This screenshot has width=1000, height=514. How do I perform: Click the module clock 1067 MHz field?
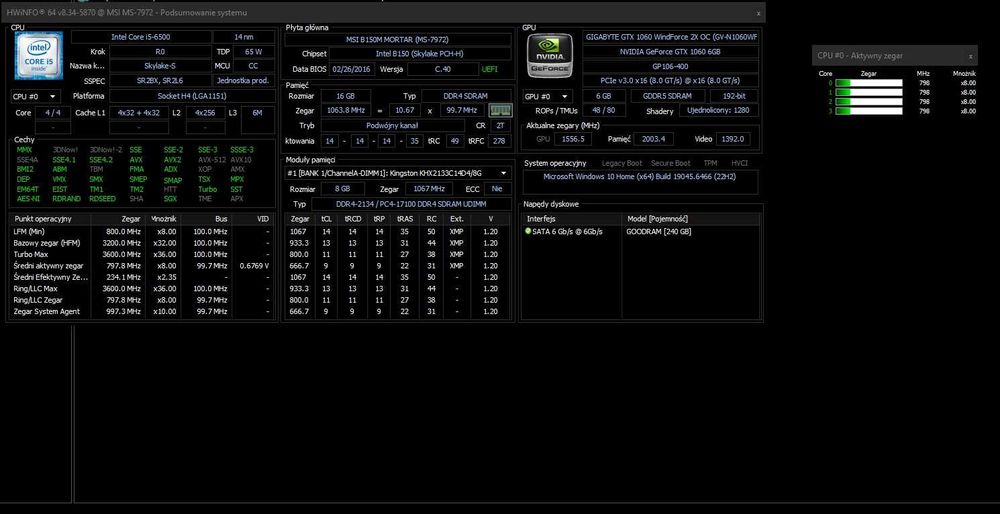click(x=427, y=189)
